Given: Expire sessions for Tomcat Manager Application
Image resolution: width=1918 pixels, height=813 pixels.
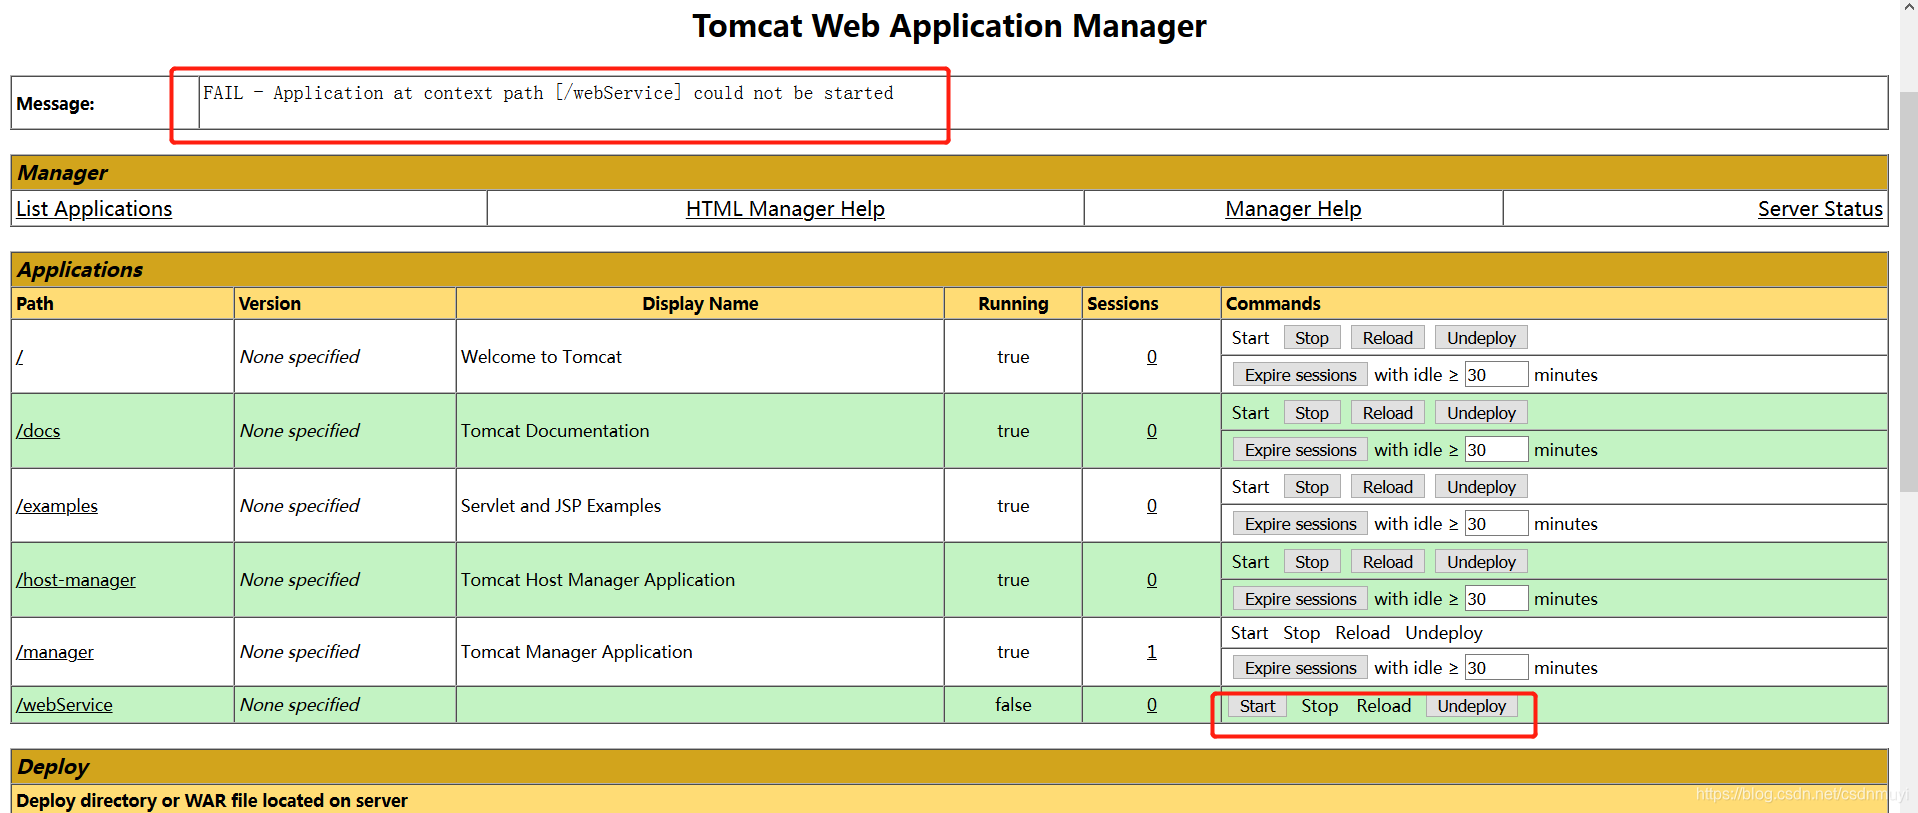Looking at the screenshot, I should tap(1300, 668).
